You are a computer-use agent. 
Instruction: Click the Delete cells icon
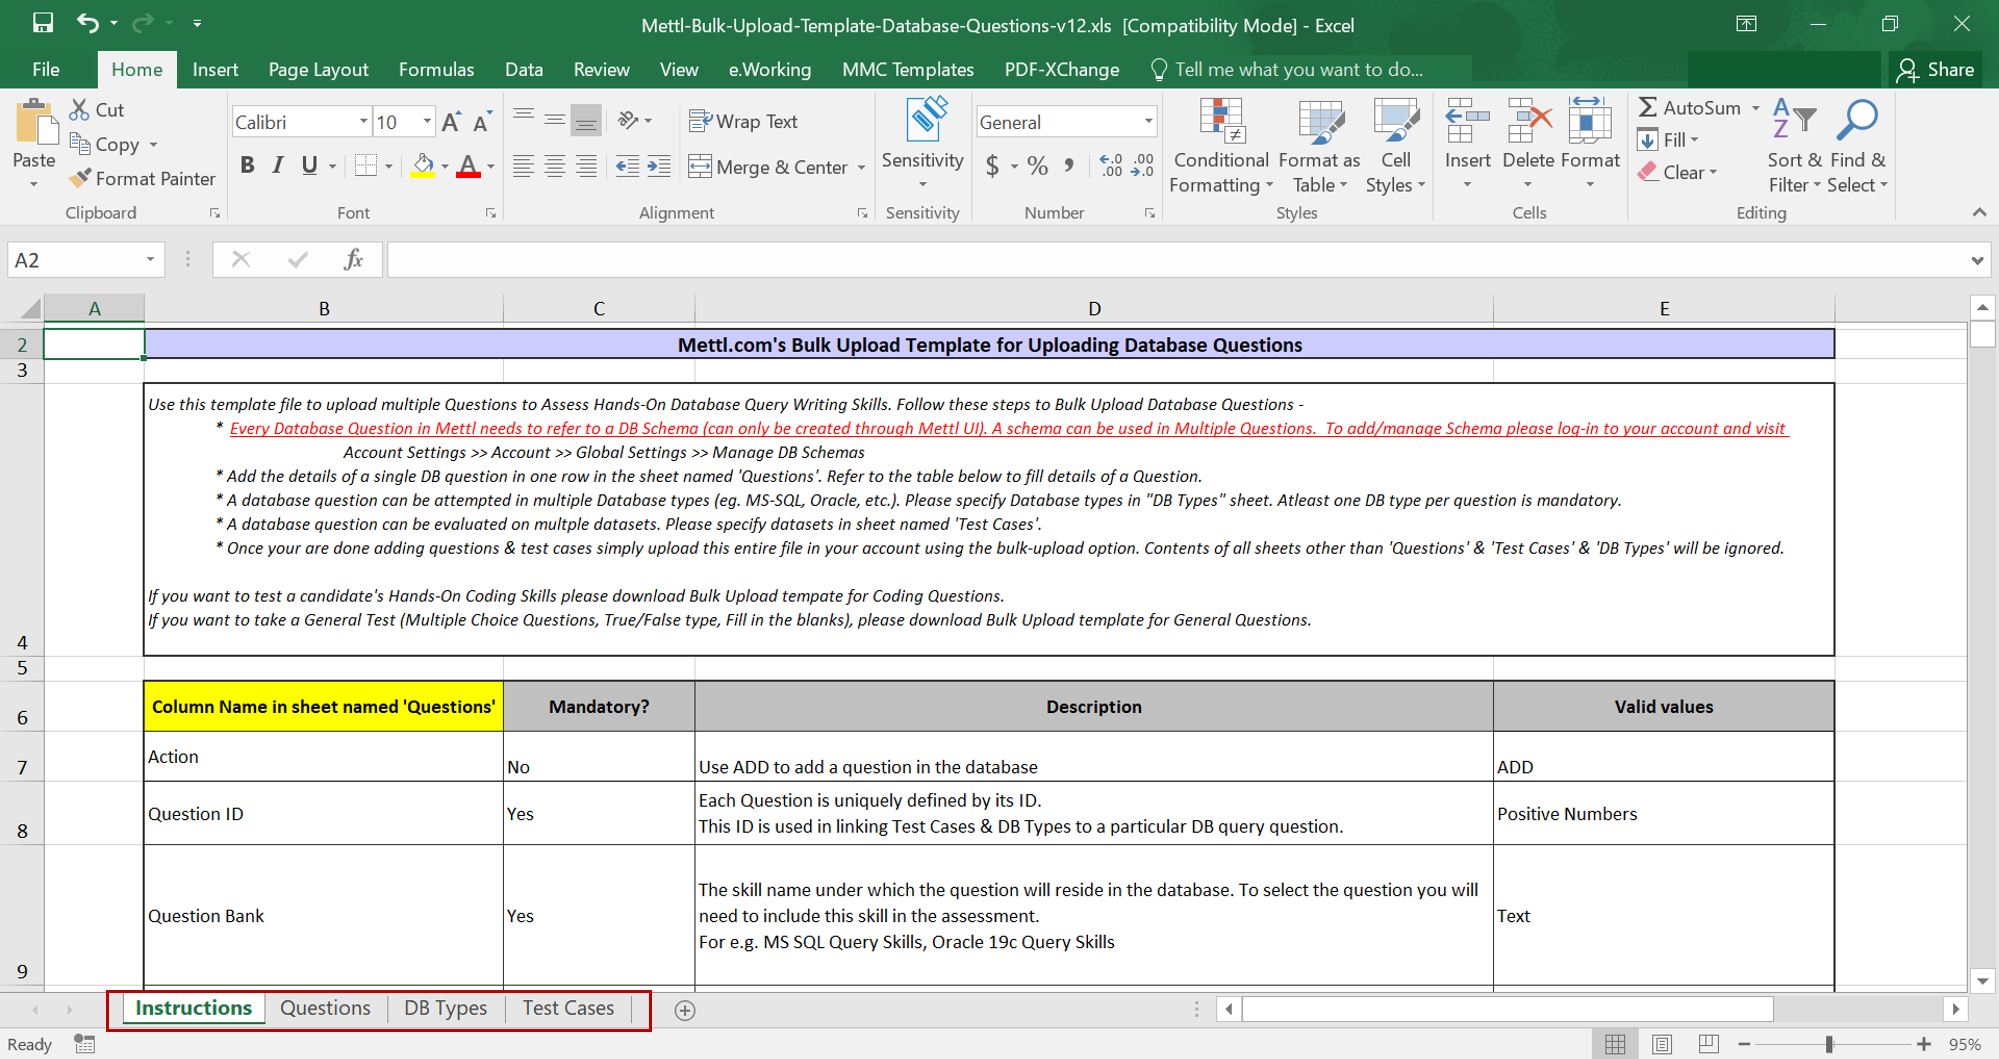[x=1529, y=121]
